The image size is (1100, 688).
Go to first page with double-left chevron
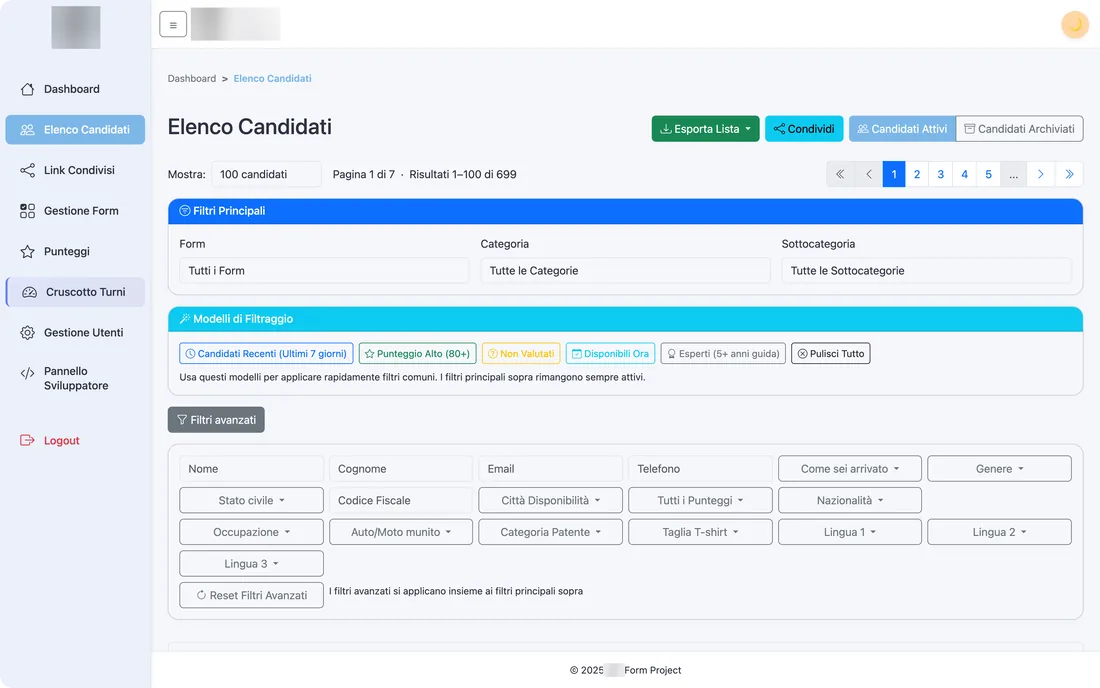point(840,174)
